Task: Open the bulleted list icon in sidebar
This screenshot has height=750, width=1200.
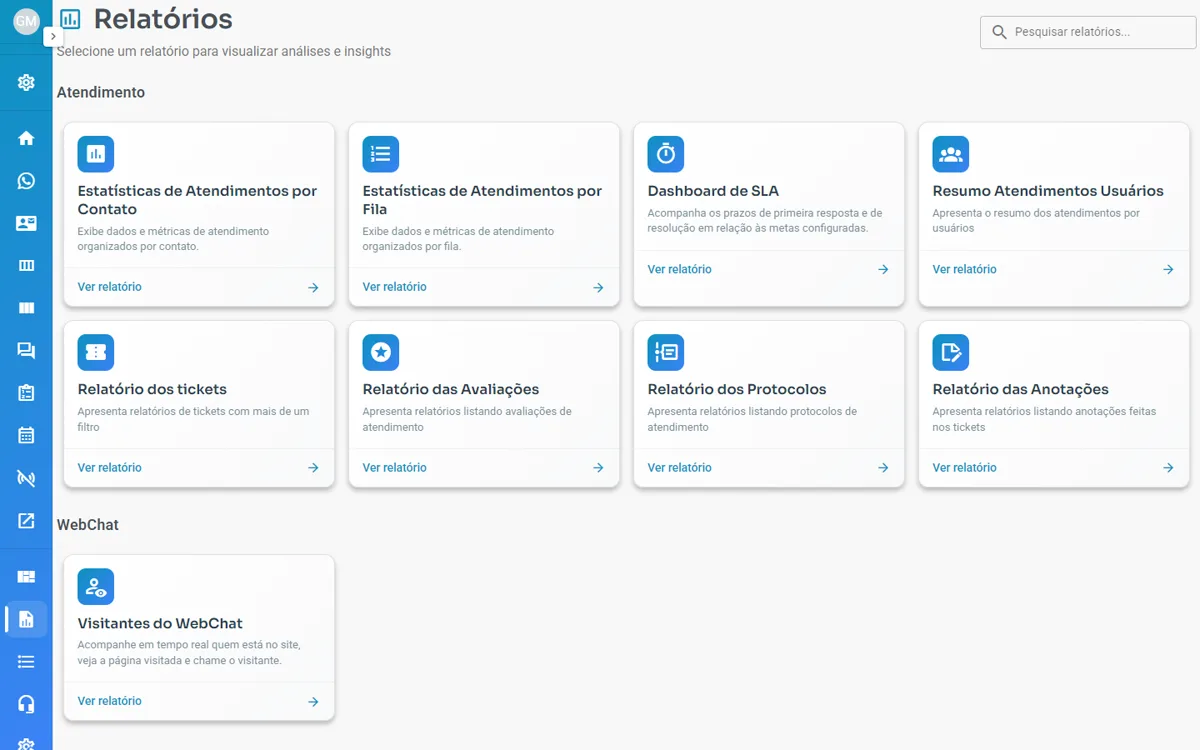Action: [x=26, y=661]
